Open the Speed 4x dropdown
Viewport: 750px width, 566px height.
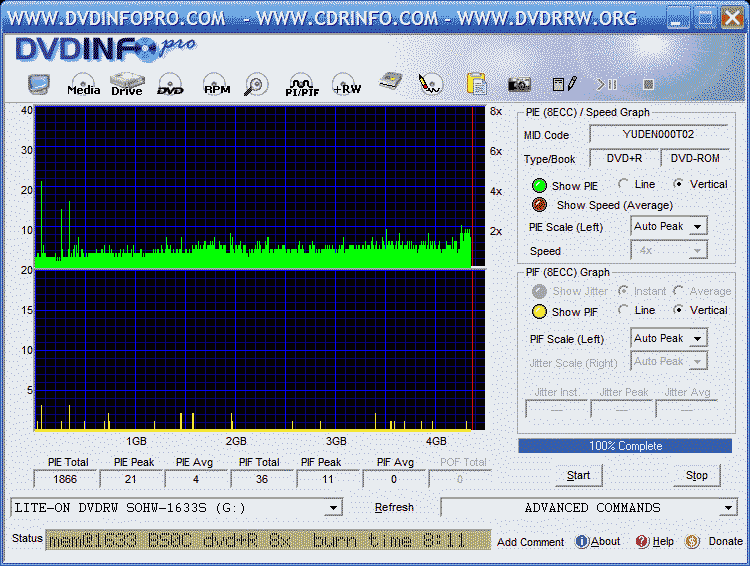tap(669, 250)
